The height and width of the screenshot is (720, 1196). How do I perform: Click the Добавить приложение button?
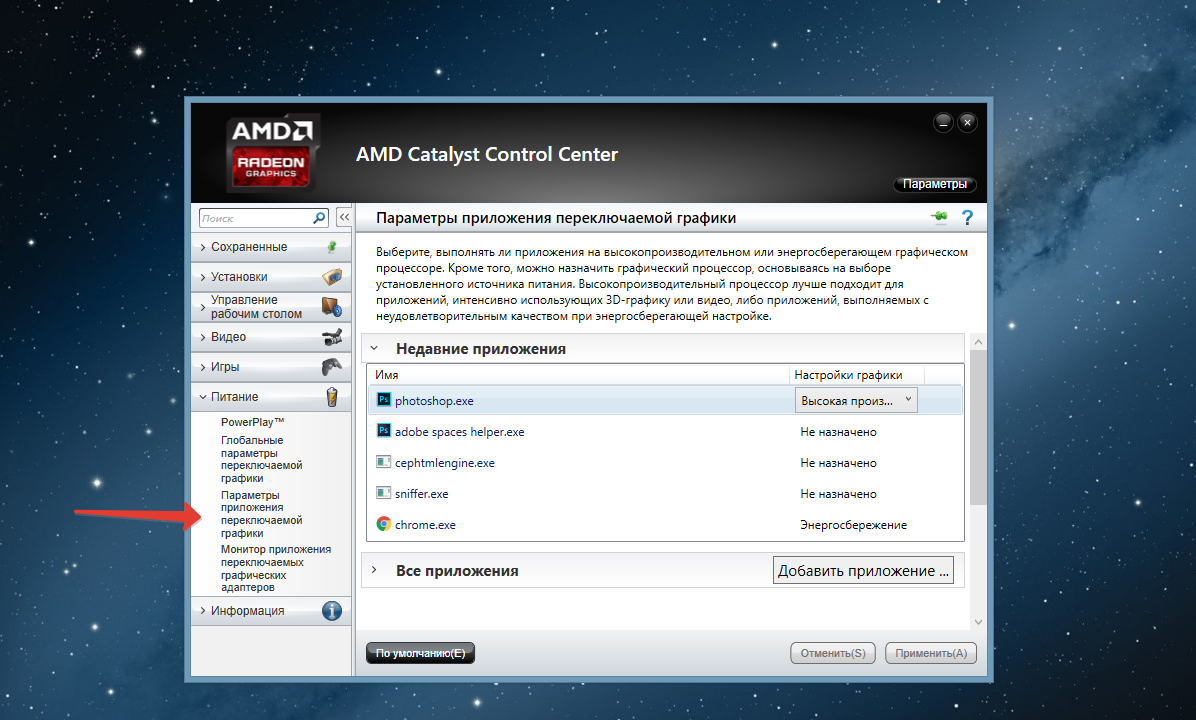tap(863, 570)
